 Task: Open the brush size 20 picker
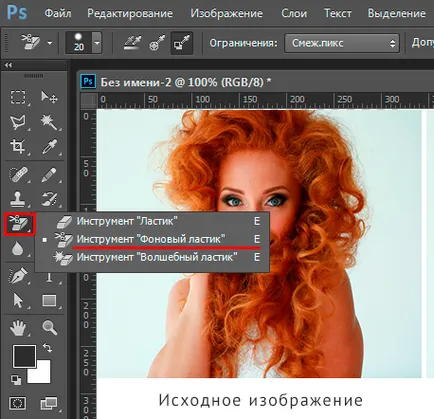click(x=79, y=43)
